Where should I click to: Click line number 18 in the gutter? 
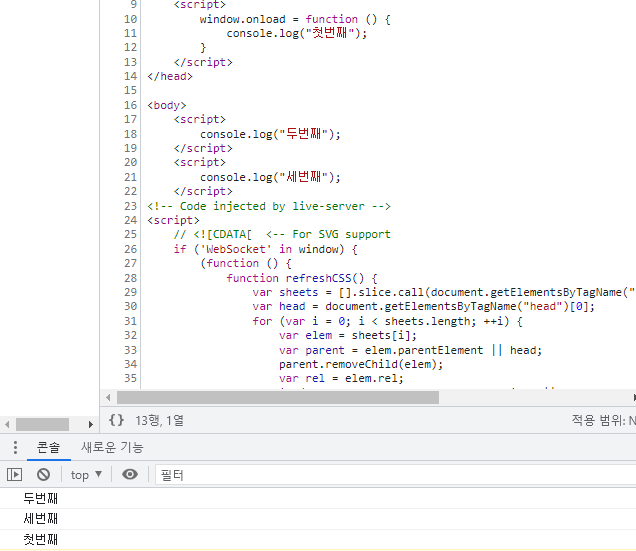[x=131, y=134]
